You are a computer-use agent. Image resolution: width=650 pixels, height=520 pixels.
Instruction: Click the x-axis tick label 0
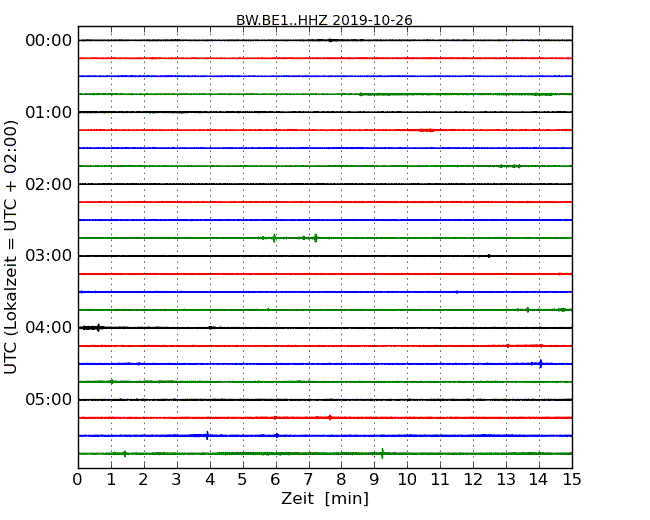pos(78,480)
